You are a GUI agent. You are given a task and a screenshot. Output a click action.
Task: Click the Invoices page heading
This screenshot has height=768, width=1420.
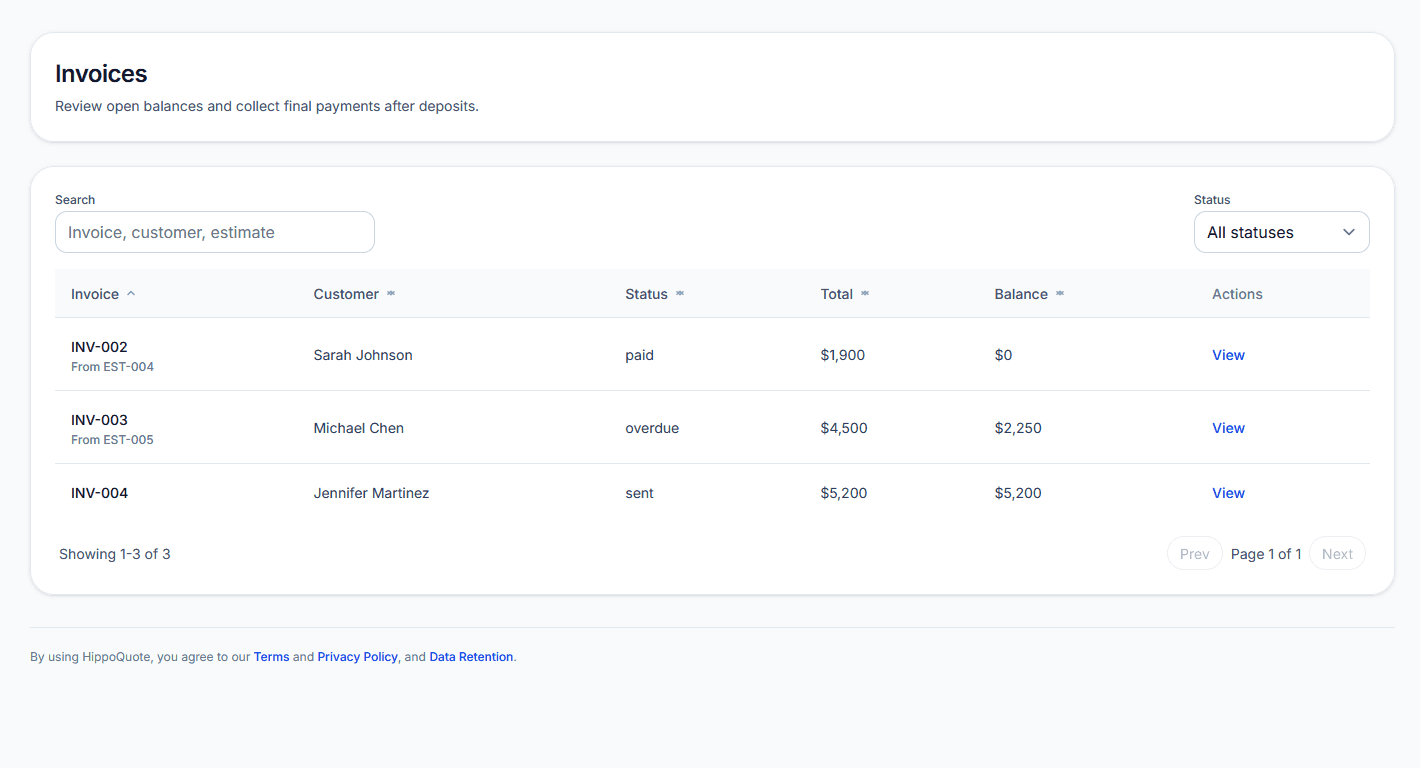tap(101, 74)
